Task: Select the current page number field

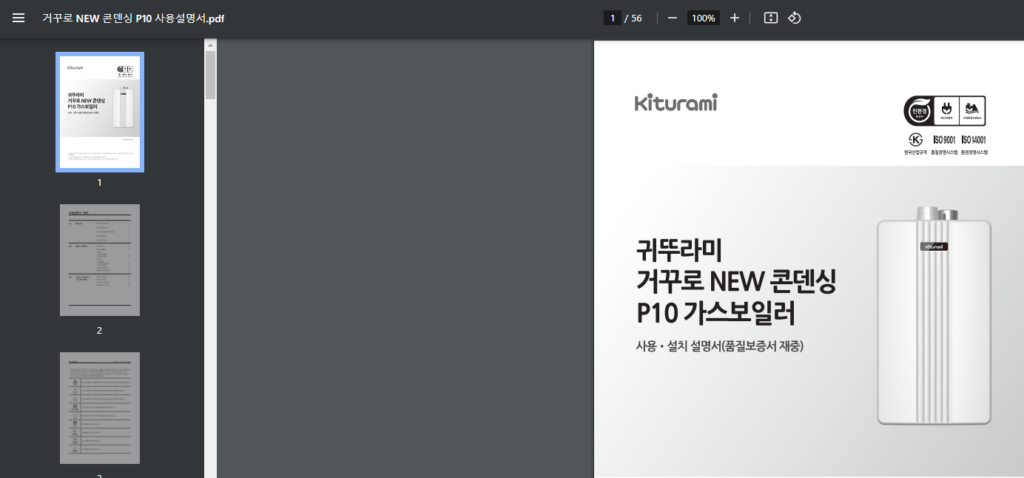Action: [x=612, y=18]
